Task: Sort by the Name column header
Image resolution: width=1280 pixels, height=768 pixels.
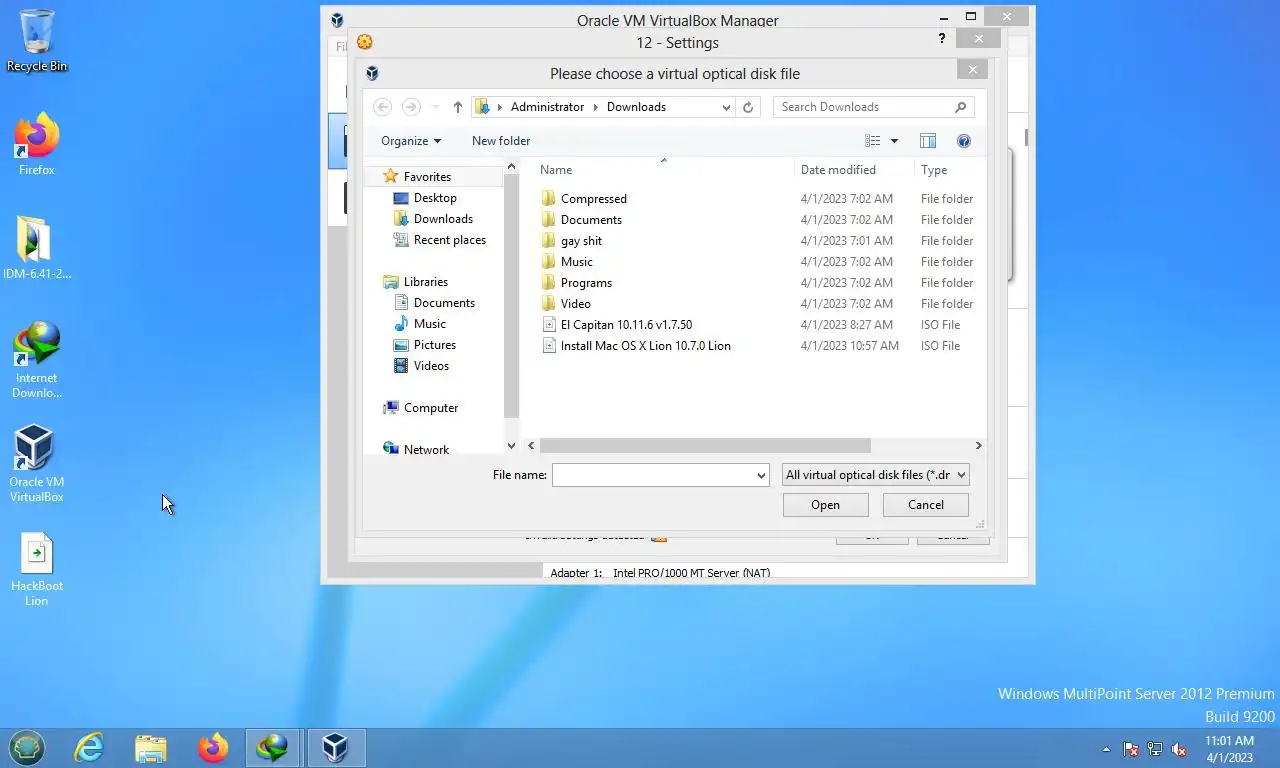Action: (556, 170)
